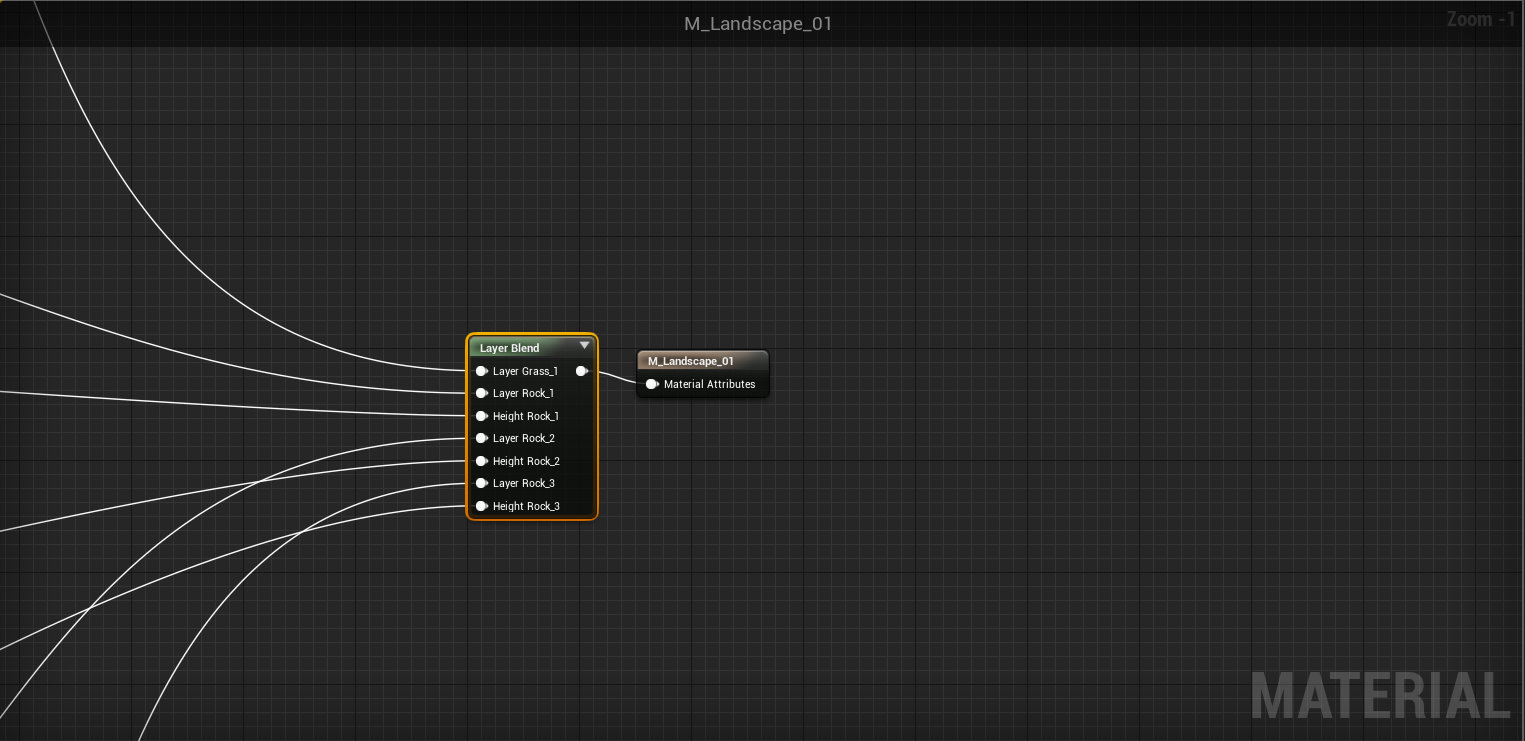Click the Zoom -1 indicator
Screen dimensions: 1525x741
[1481, 19]
